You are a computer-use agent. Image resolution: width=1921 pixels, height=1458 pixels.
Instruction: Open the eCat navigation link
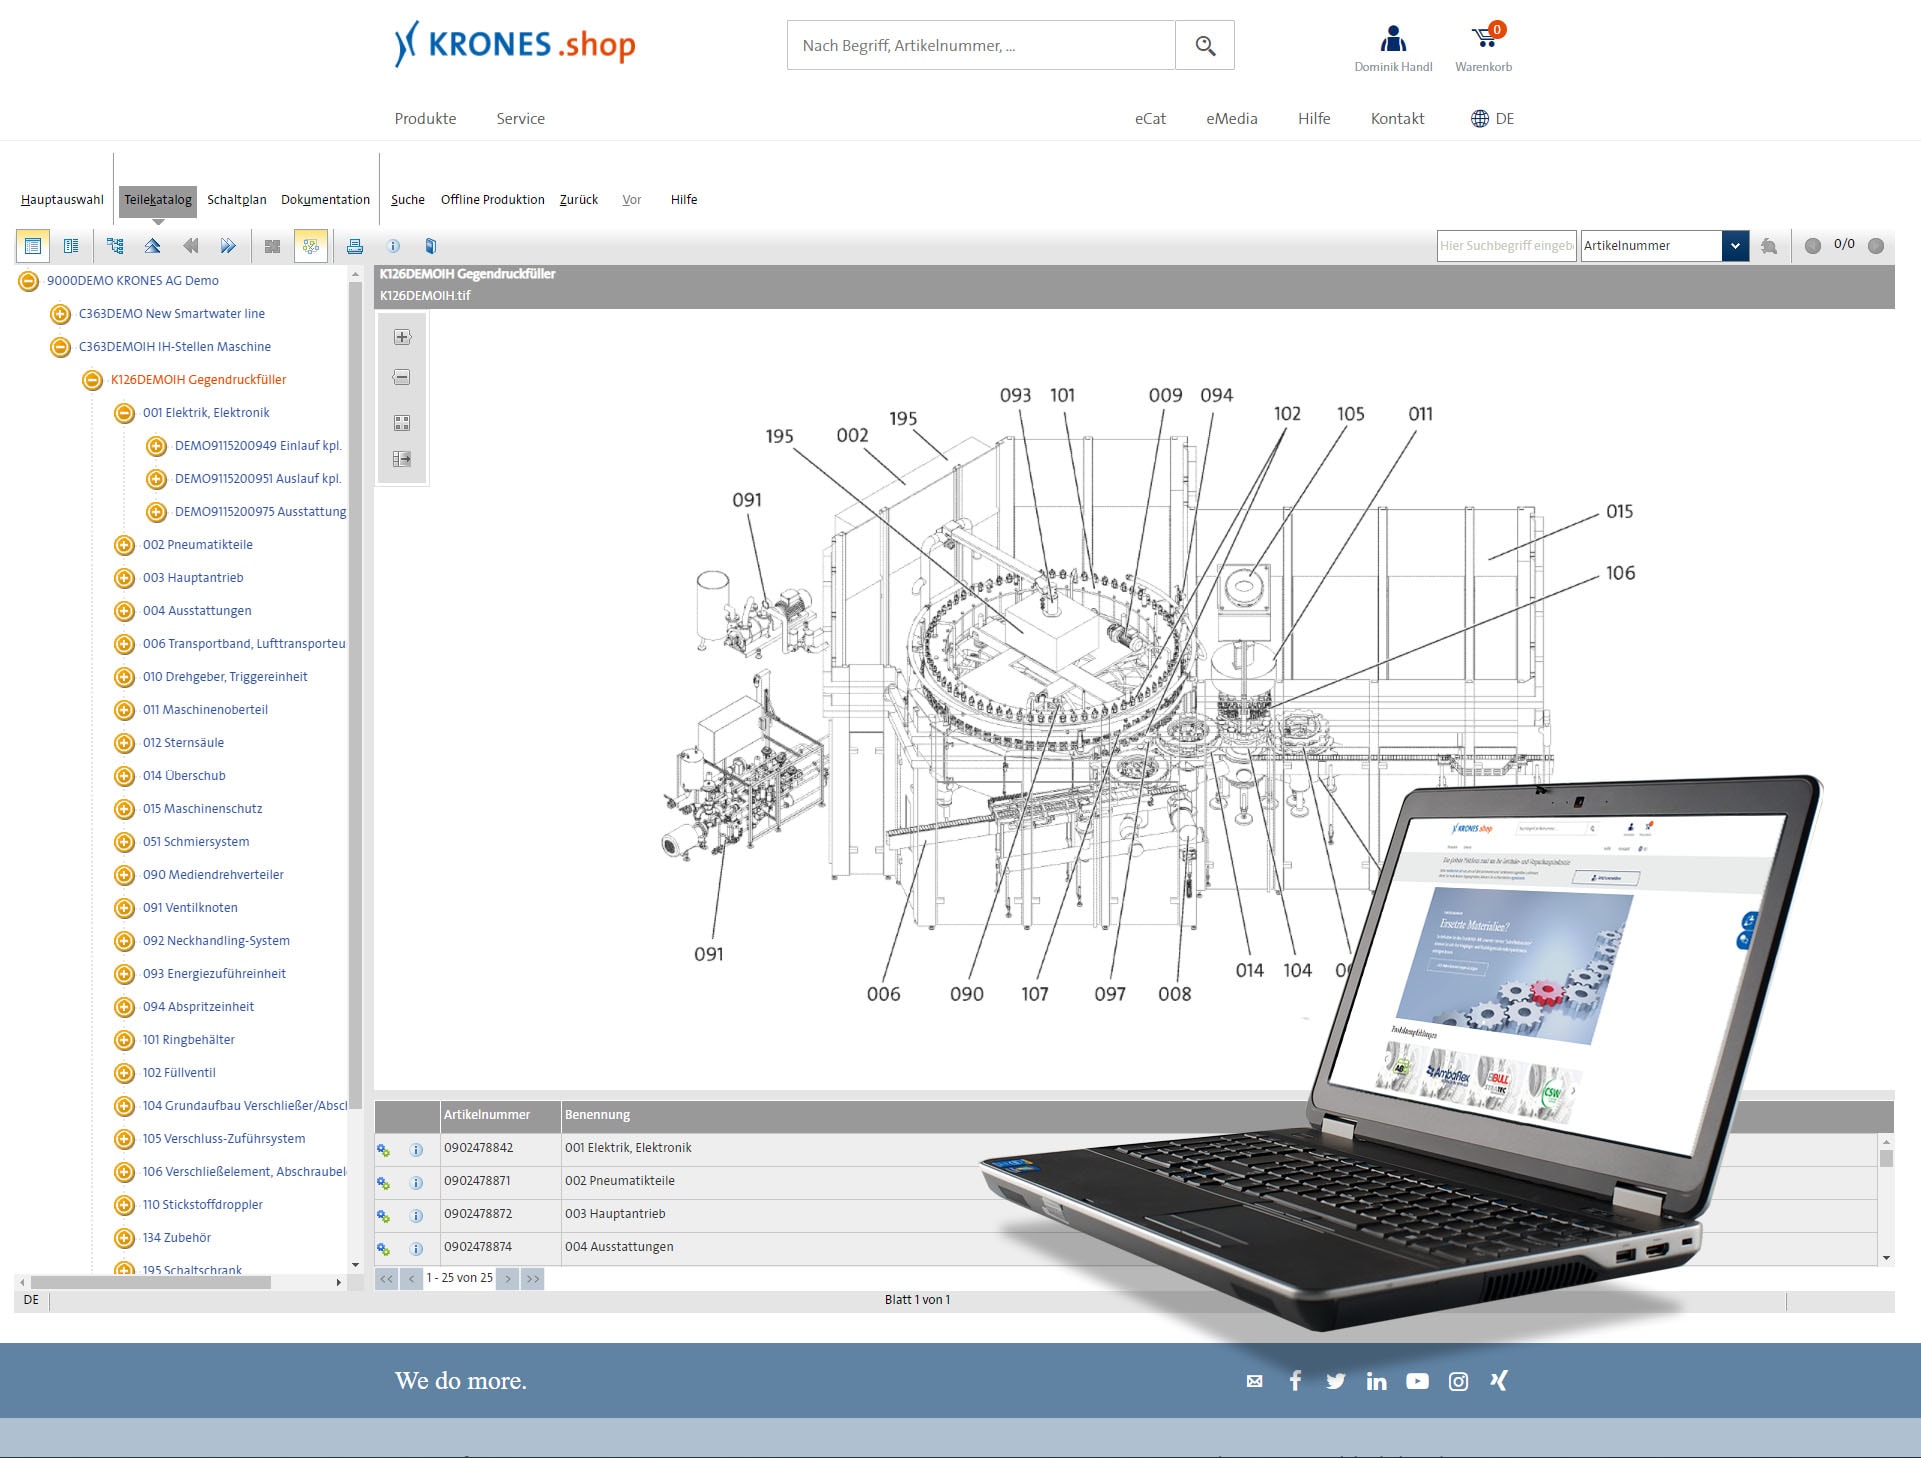(1150, 118)
